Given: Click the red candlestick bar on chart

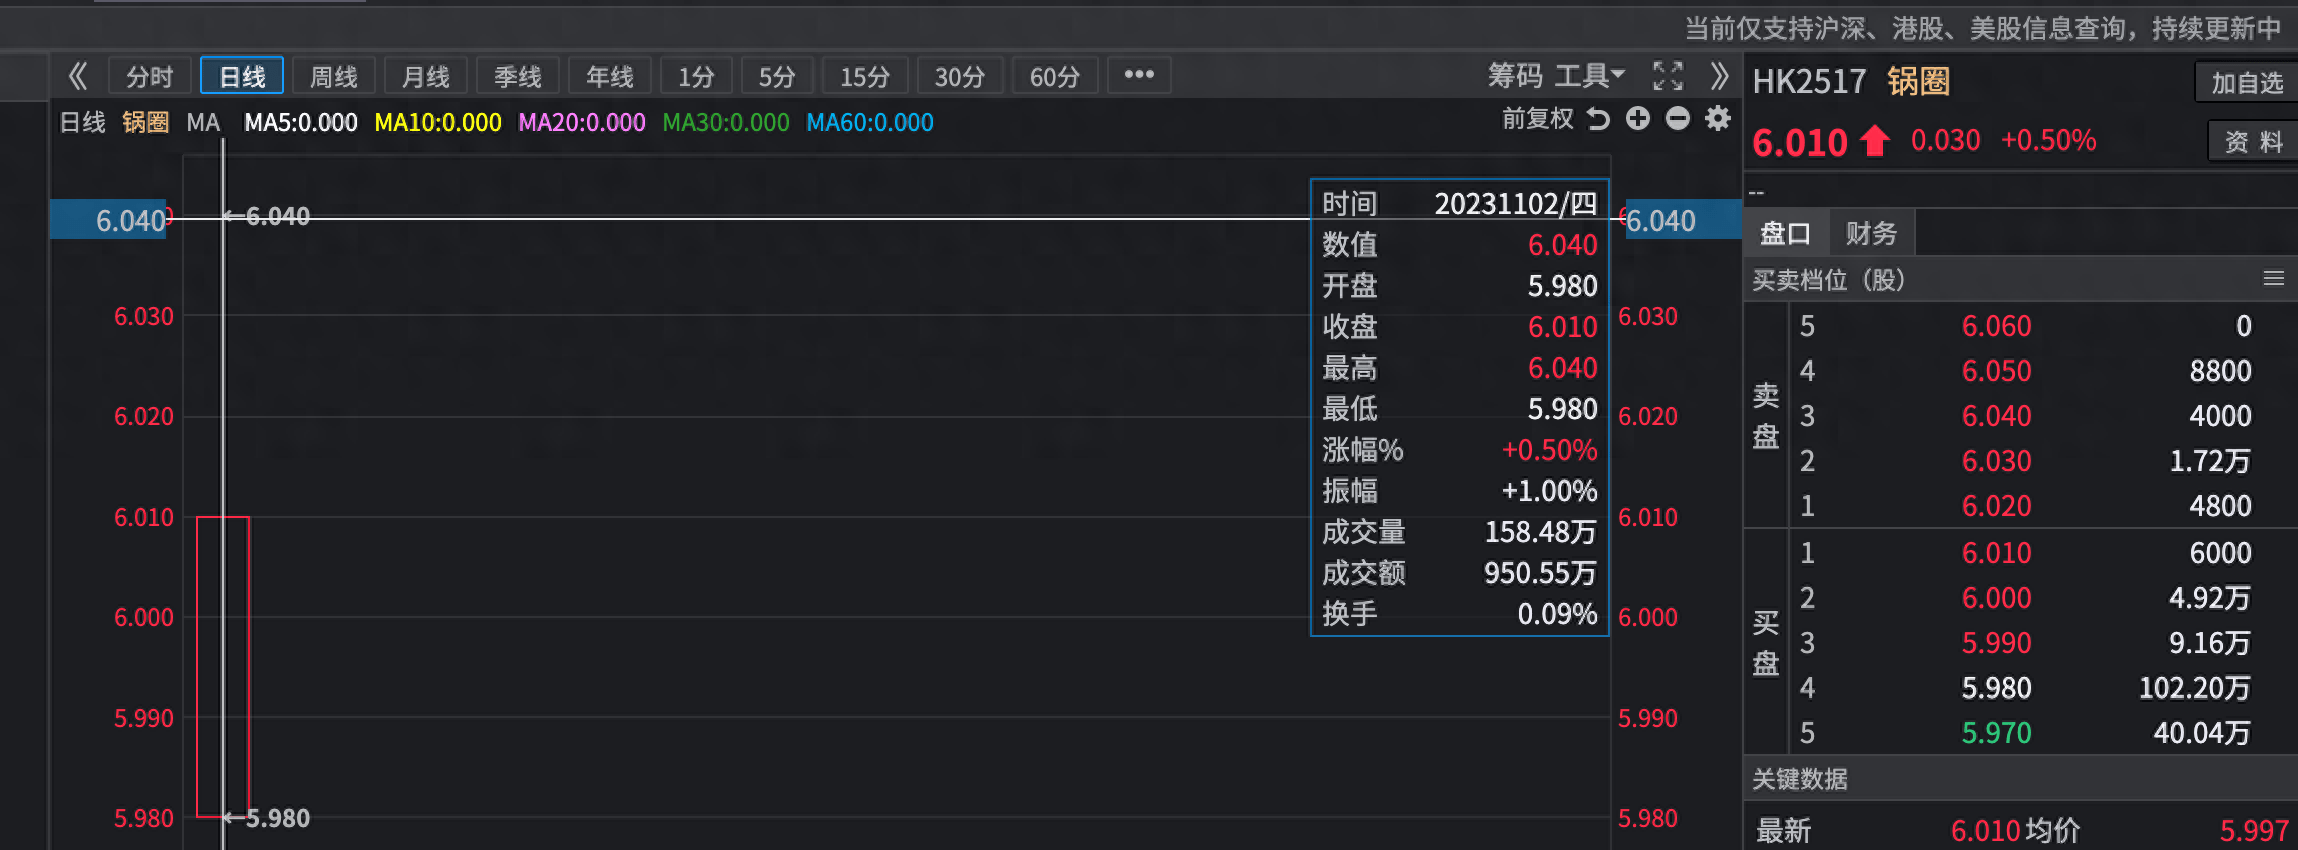Looking at the screenshot, I should click(x=222, y=666).
